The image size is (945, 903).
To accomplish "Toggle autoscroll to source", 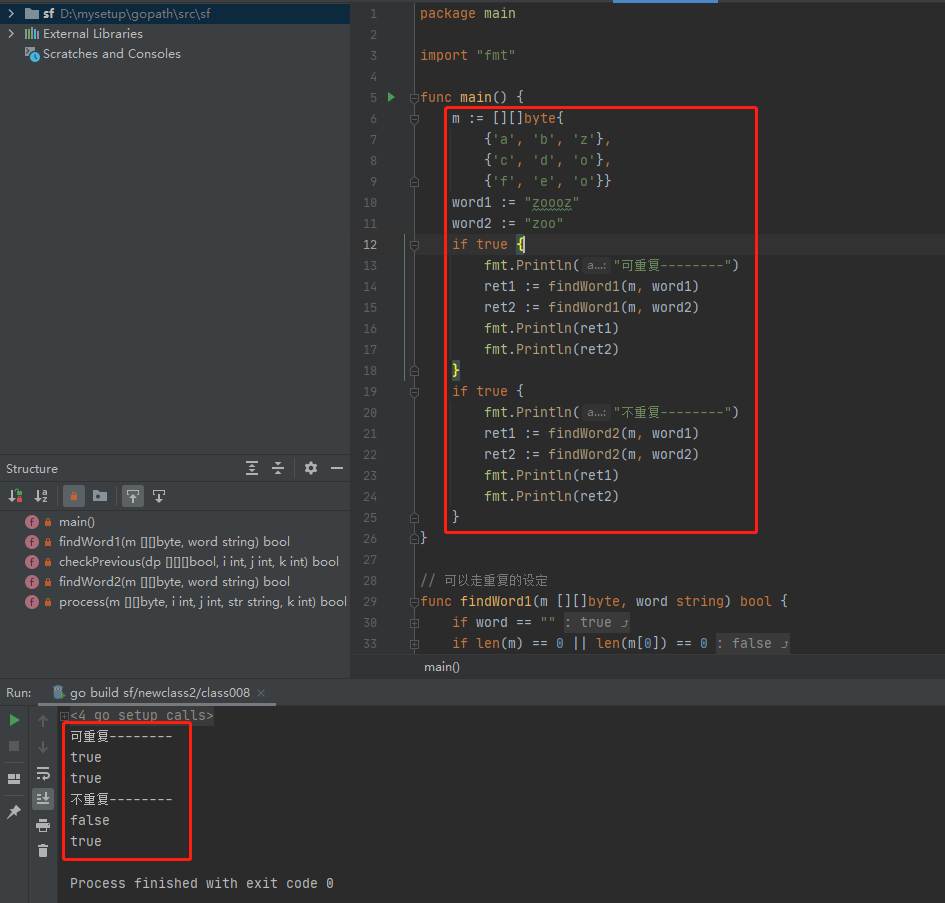I will click(133, 496).
